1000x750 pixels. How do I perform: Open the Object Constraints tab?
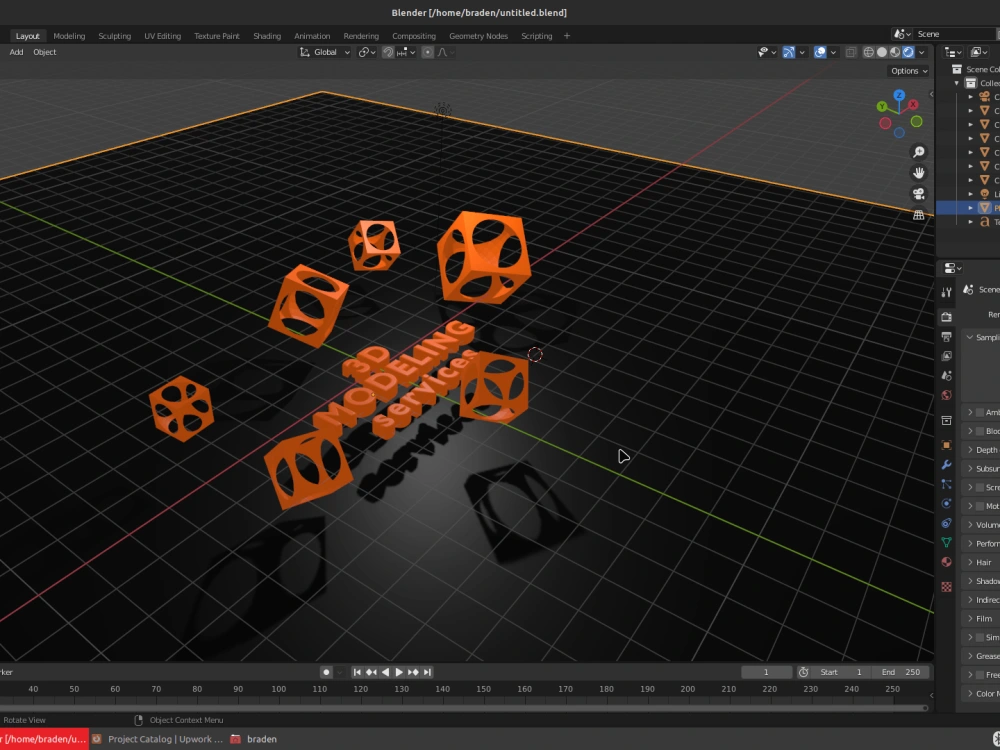[946, 523]
